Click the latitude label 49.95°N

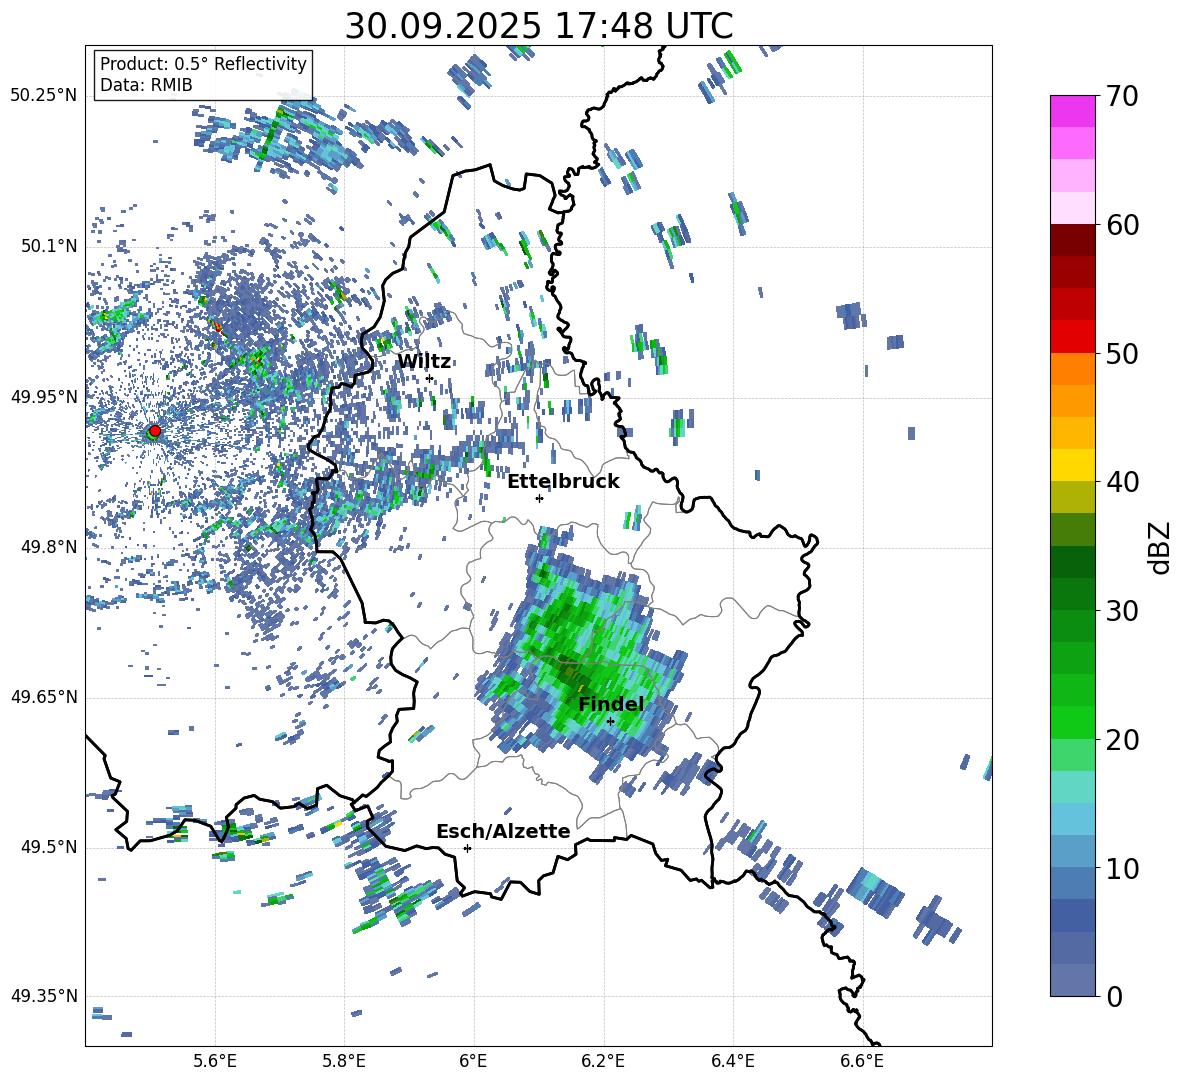[x=44, y=396]
